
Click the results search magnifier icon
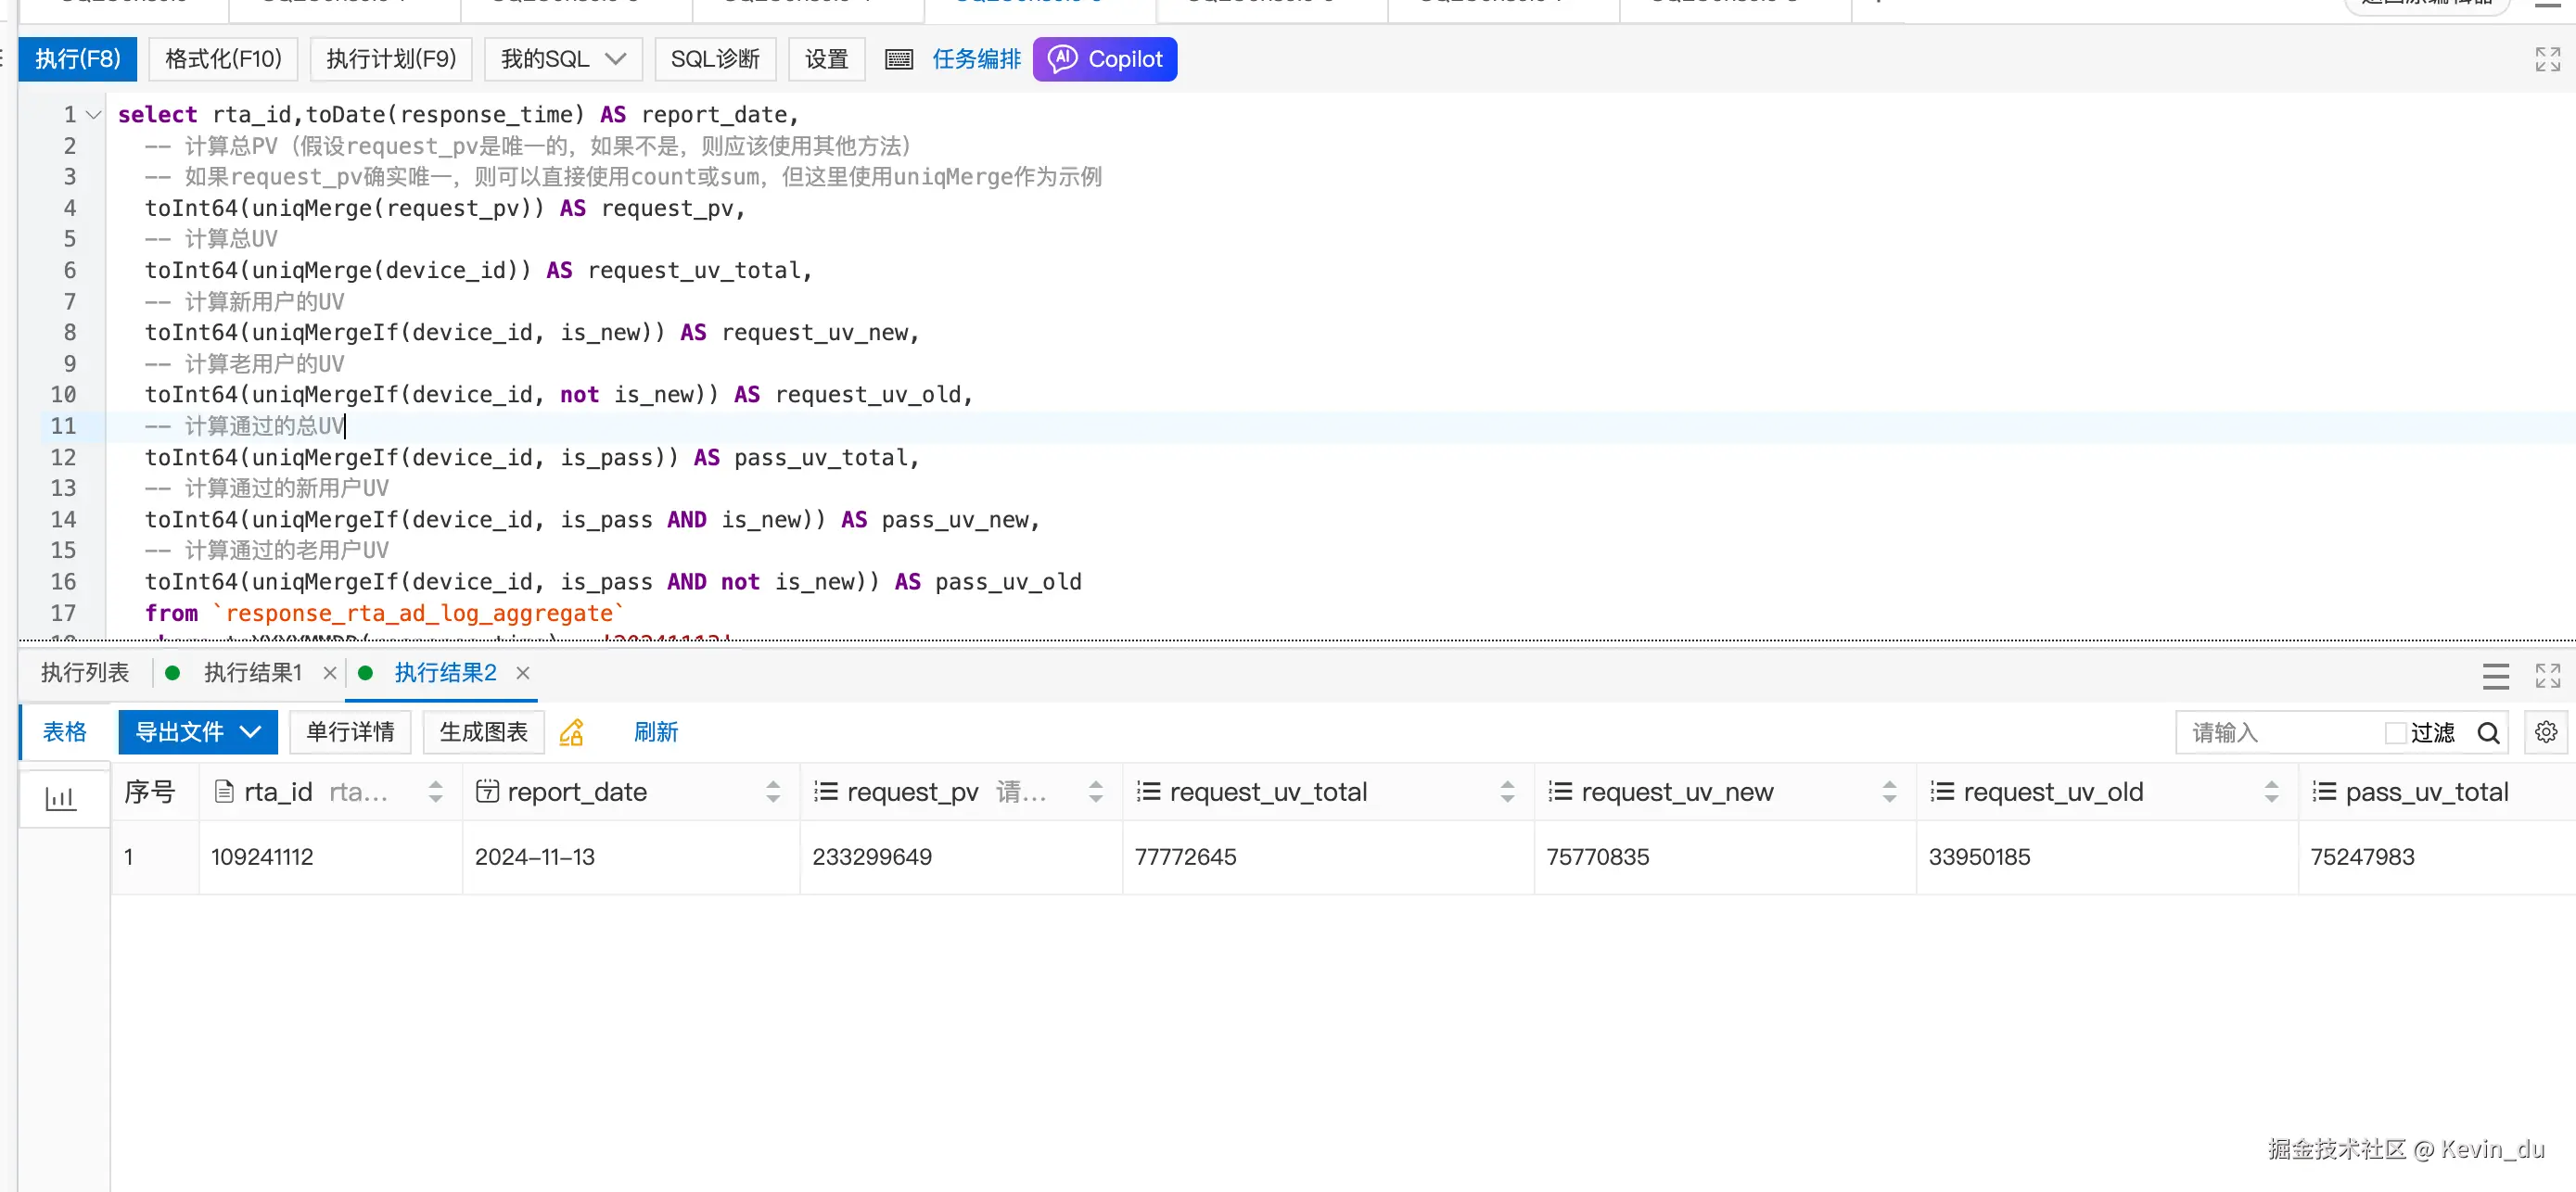click(2488, 733)
